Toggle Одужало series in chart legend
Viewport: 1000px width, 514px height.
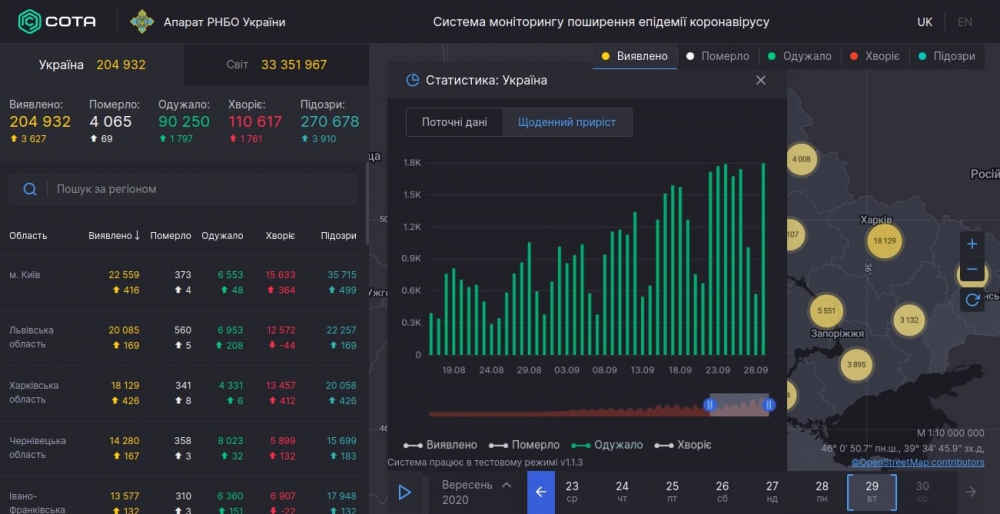click(x=608, y=445)
